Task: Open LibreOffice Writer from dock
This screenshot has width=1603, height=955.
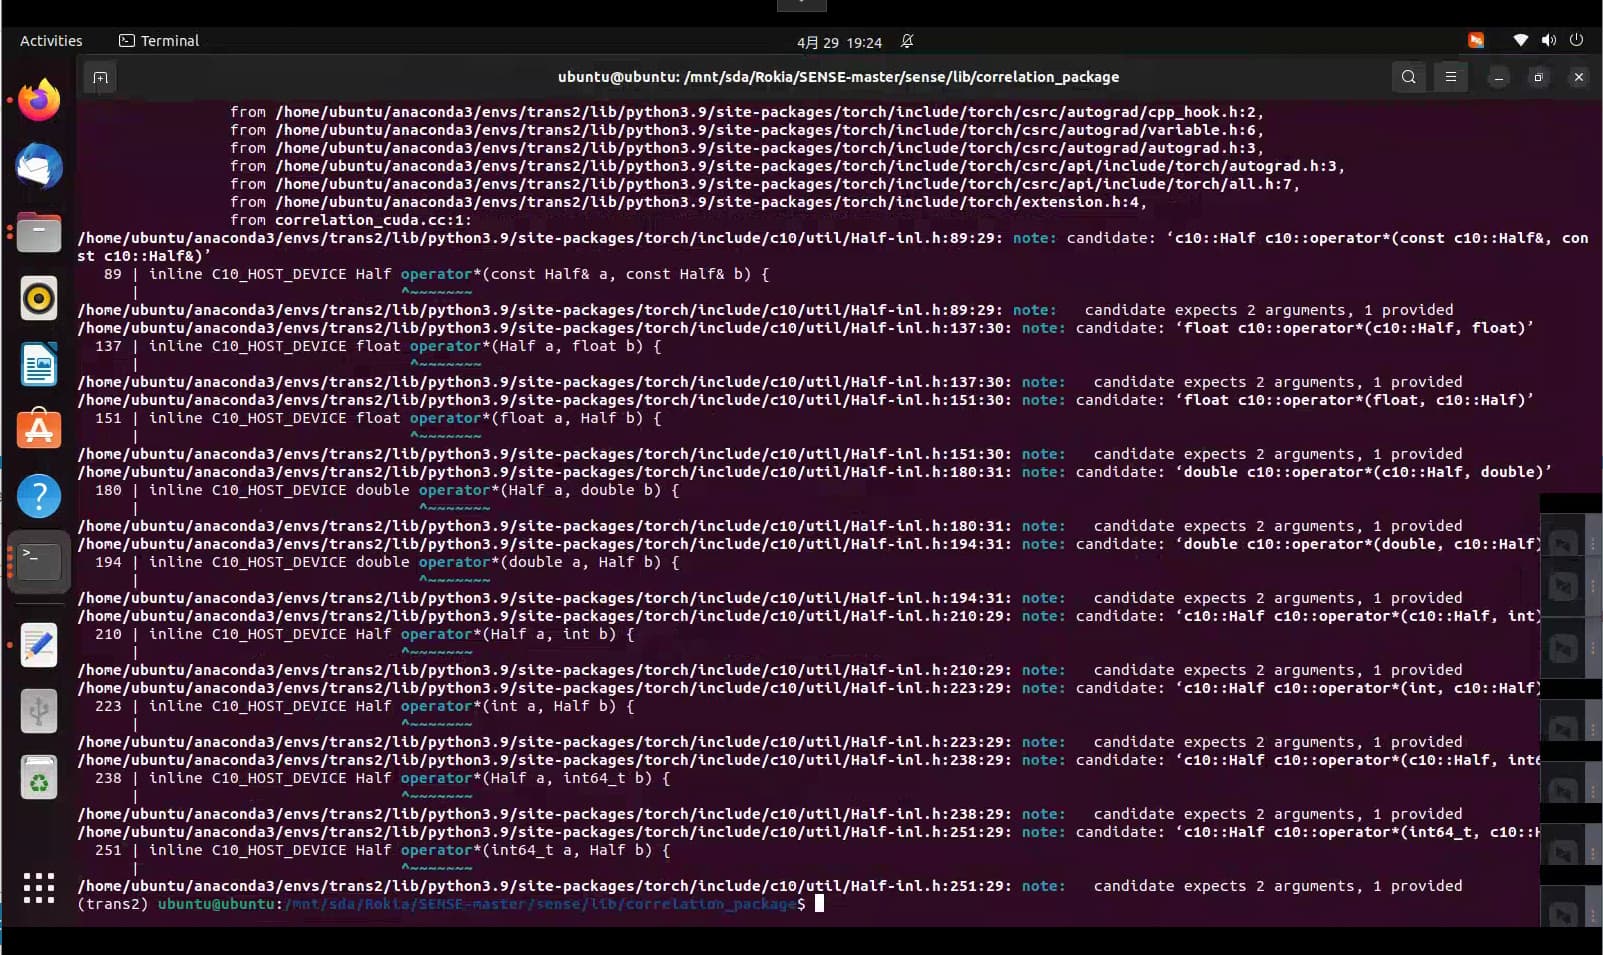Action: tap(39, 364)
